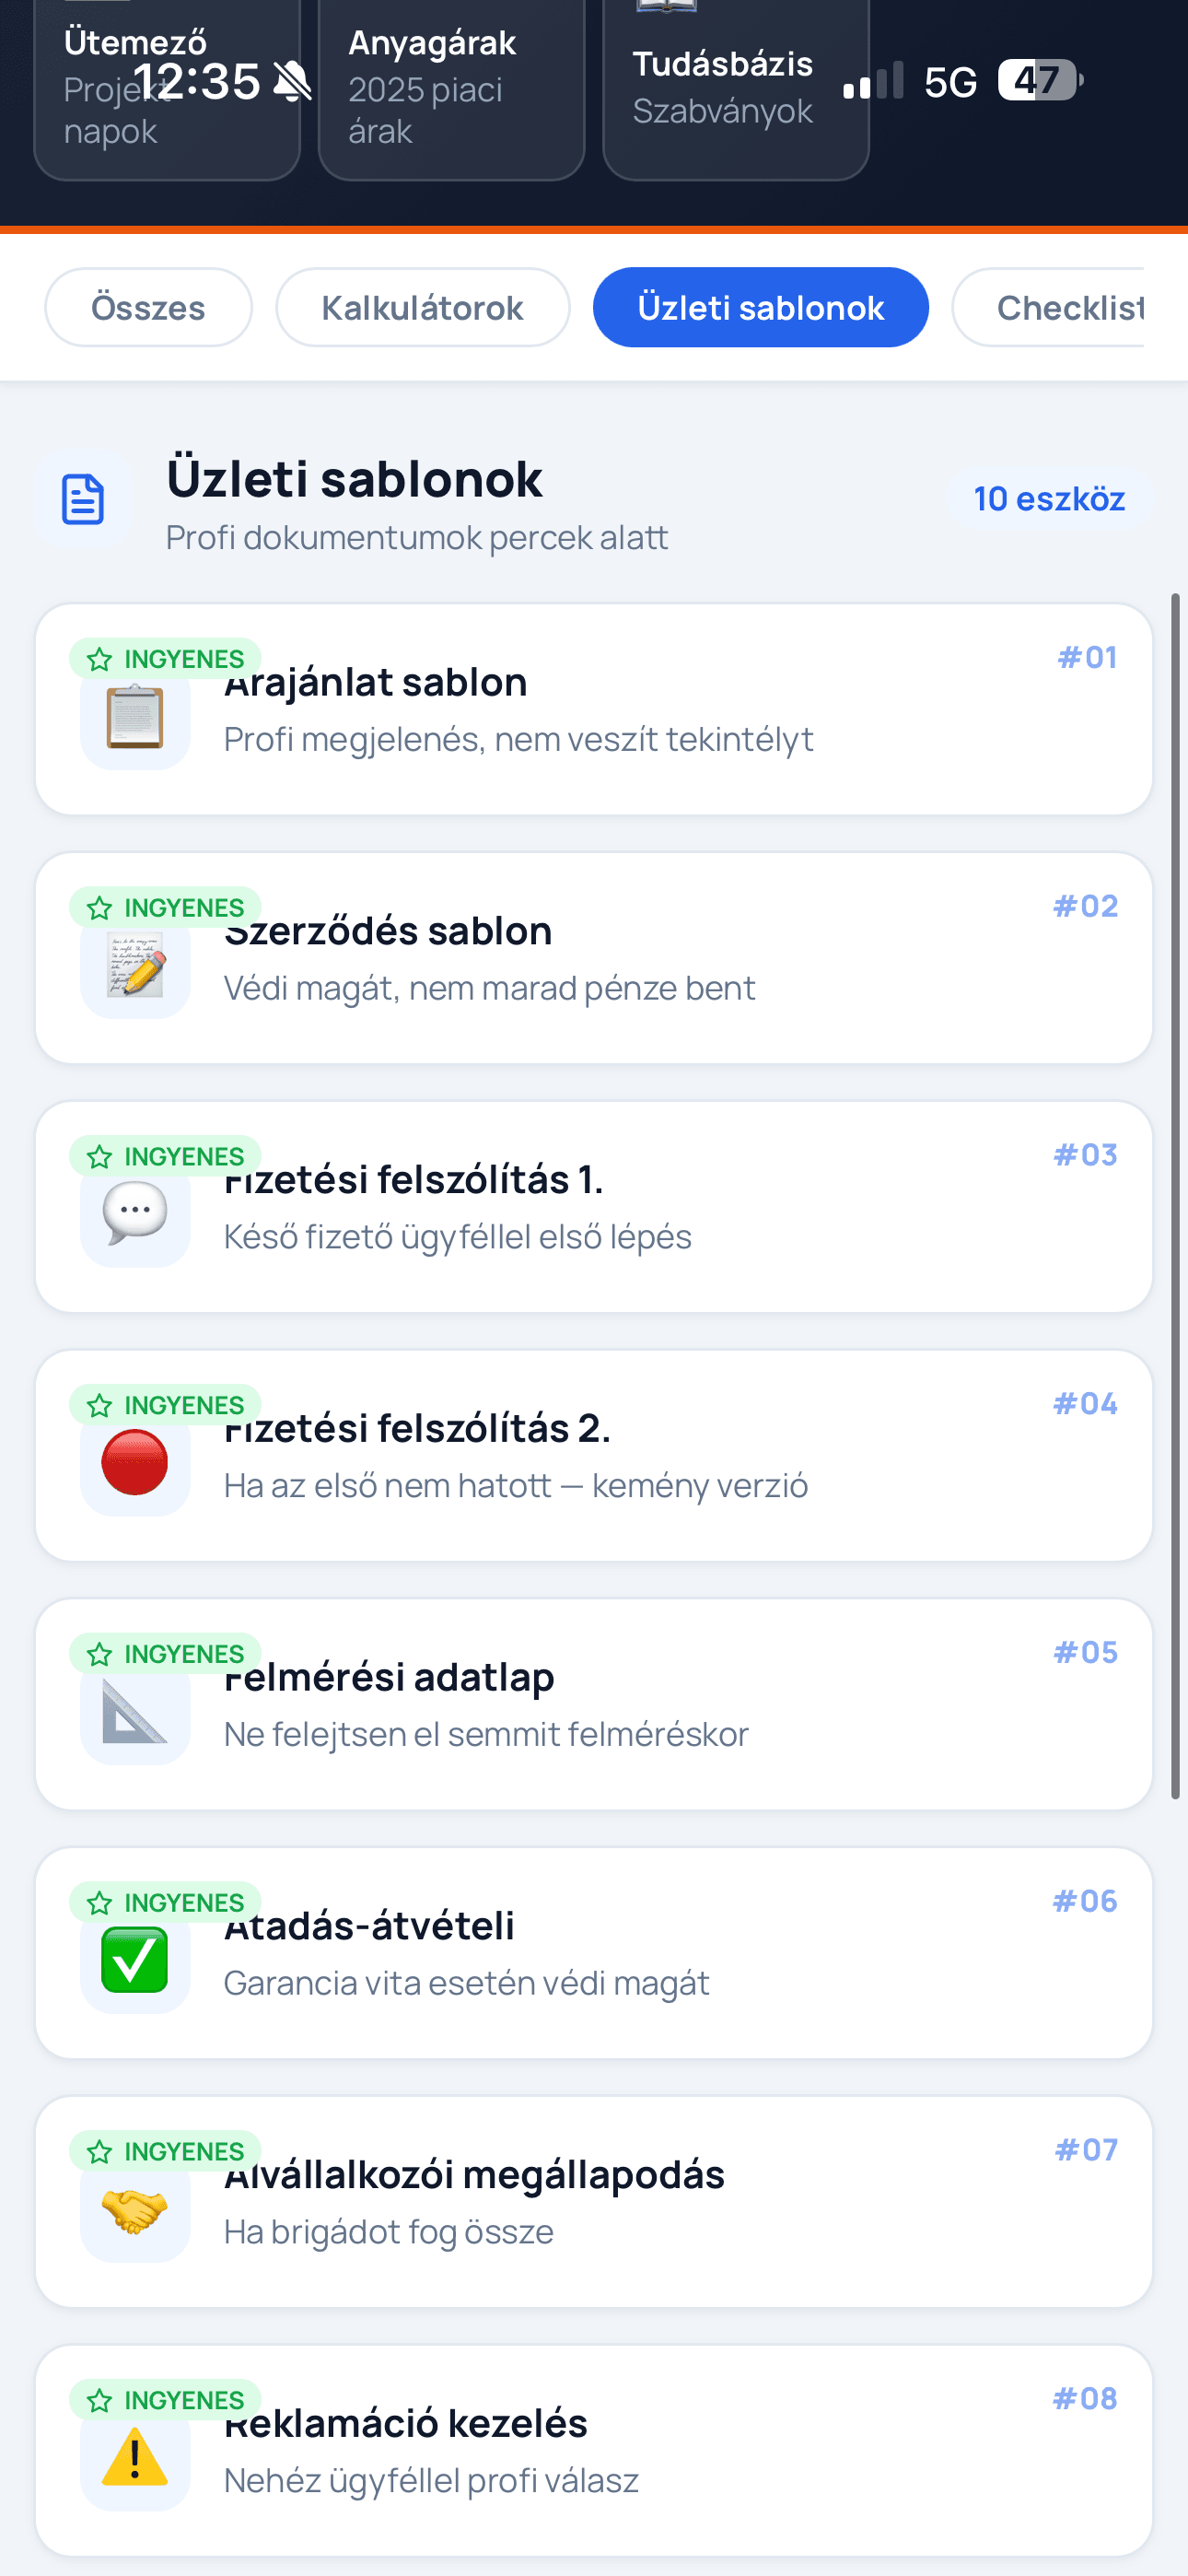
Task: Tap the blue document icon beside Üzleti sablonok
Action: coord(83,499)
